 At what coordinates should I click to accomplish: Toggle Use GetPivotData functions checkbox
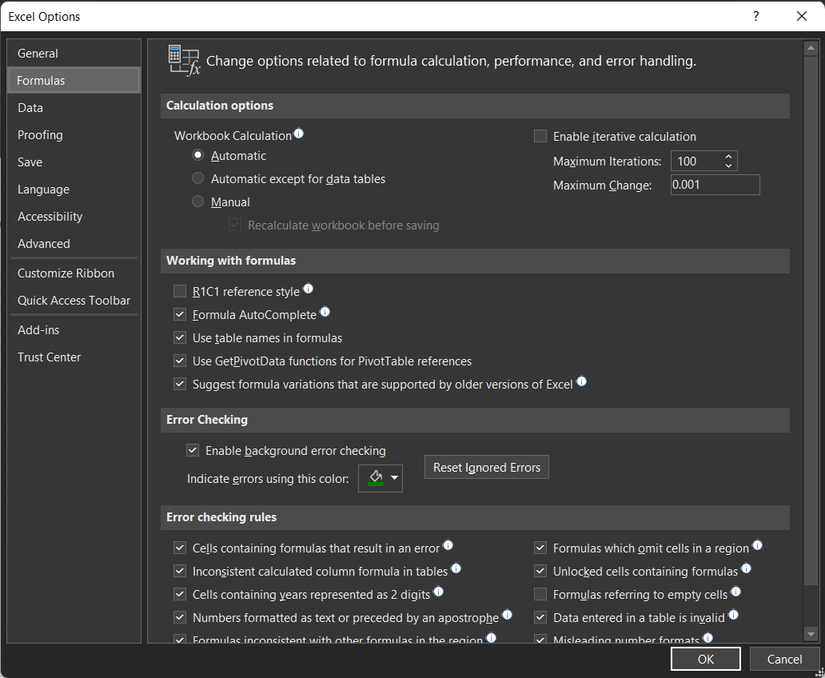[180, 361]
